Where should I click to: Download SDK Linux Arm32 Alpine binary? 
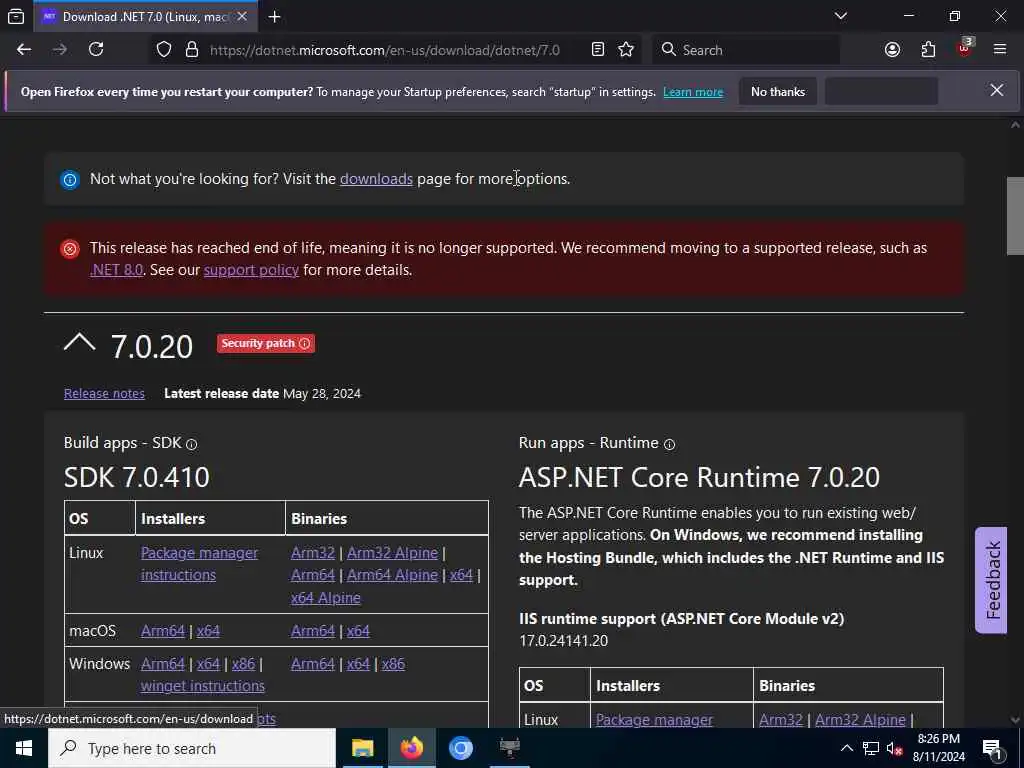point(392,553)
